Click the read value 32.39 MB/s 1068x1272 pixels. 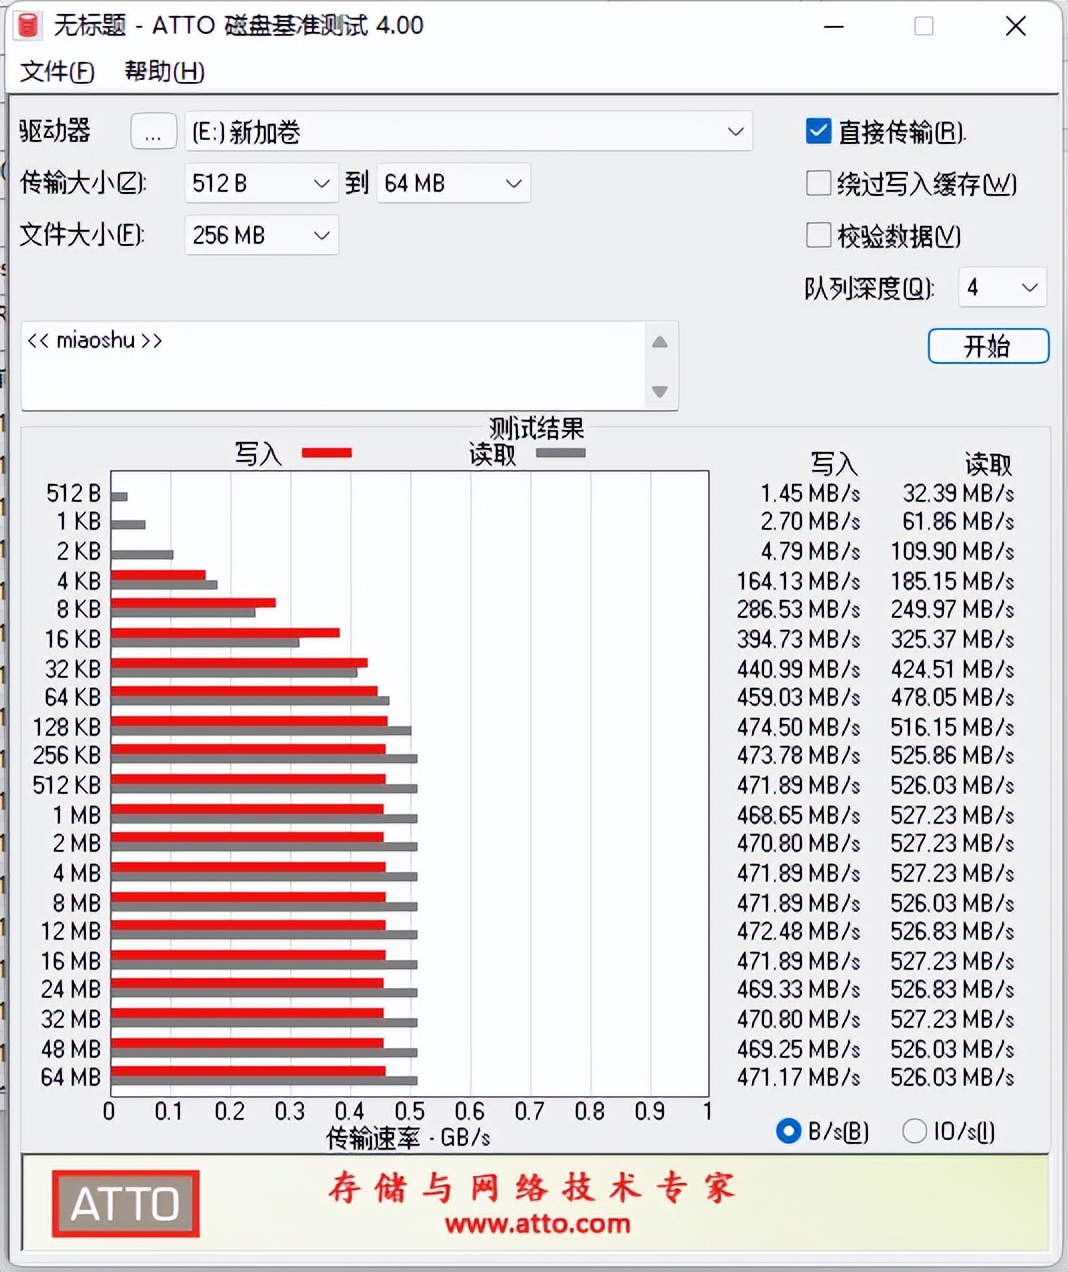click(x=958, y=493)
